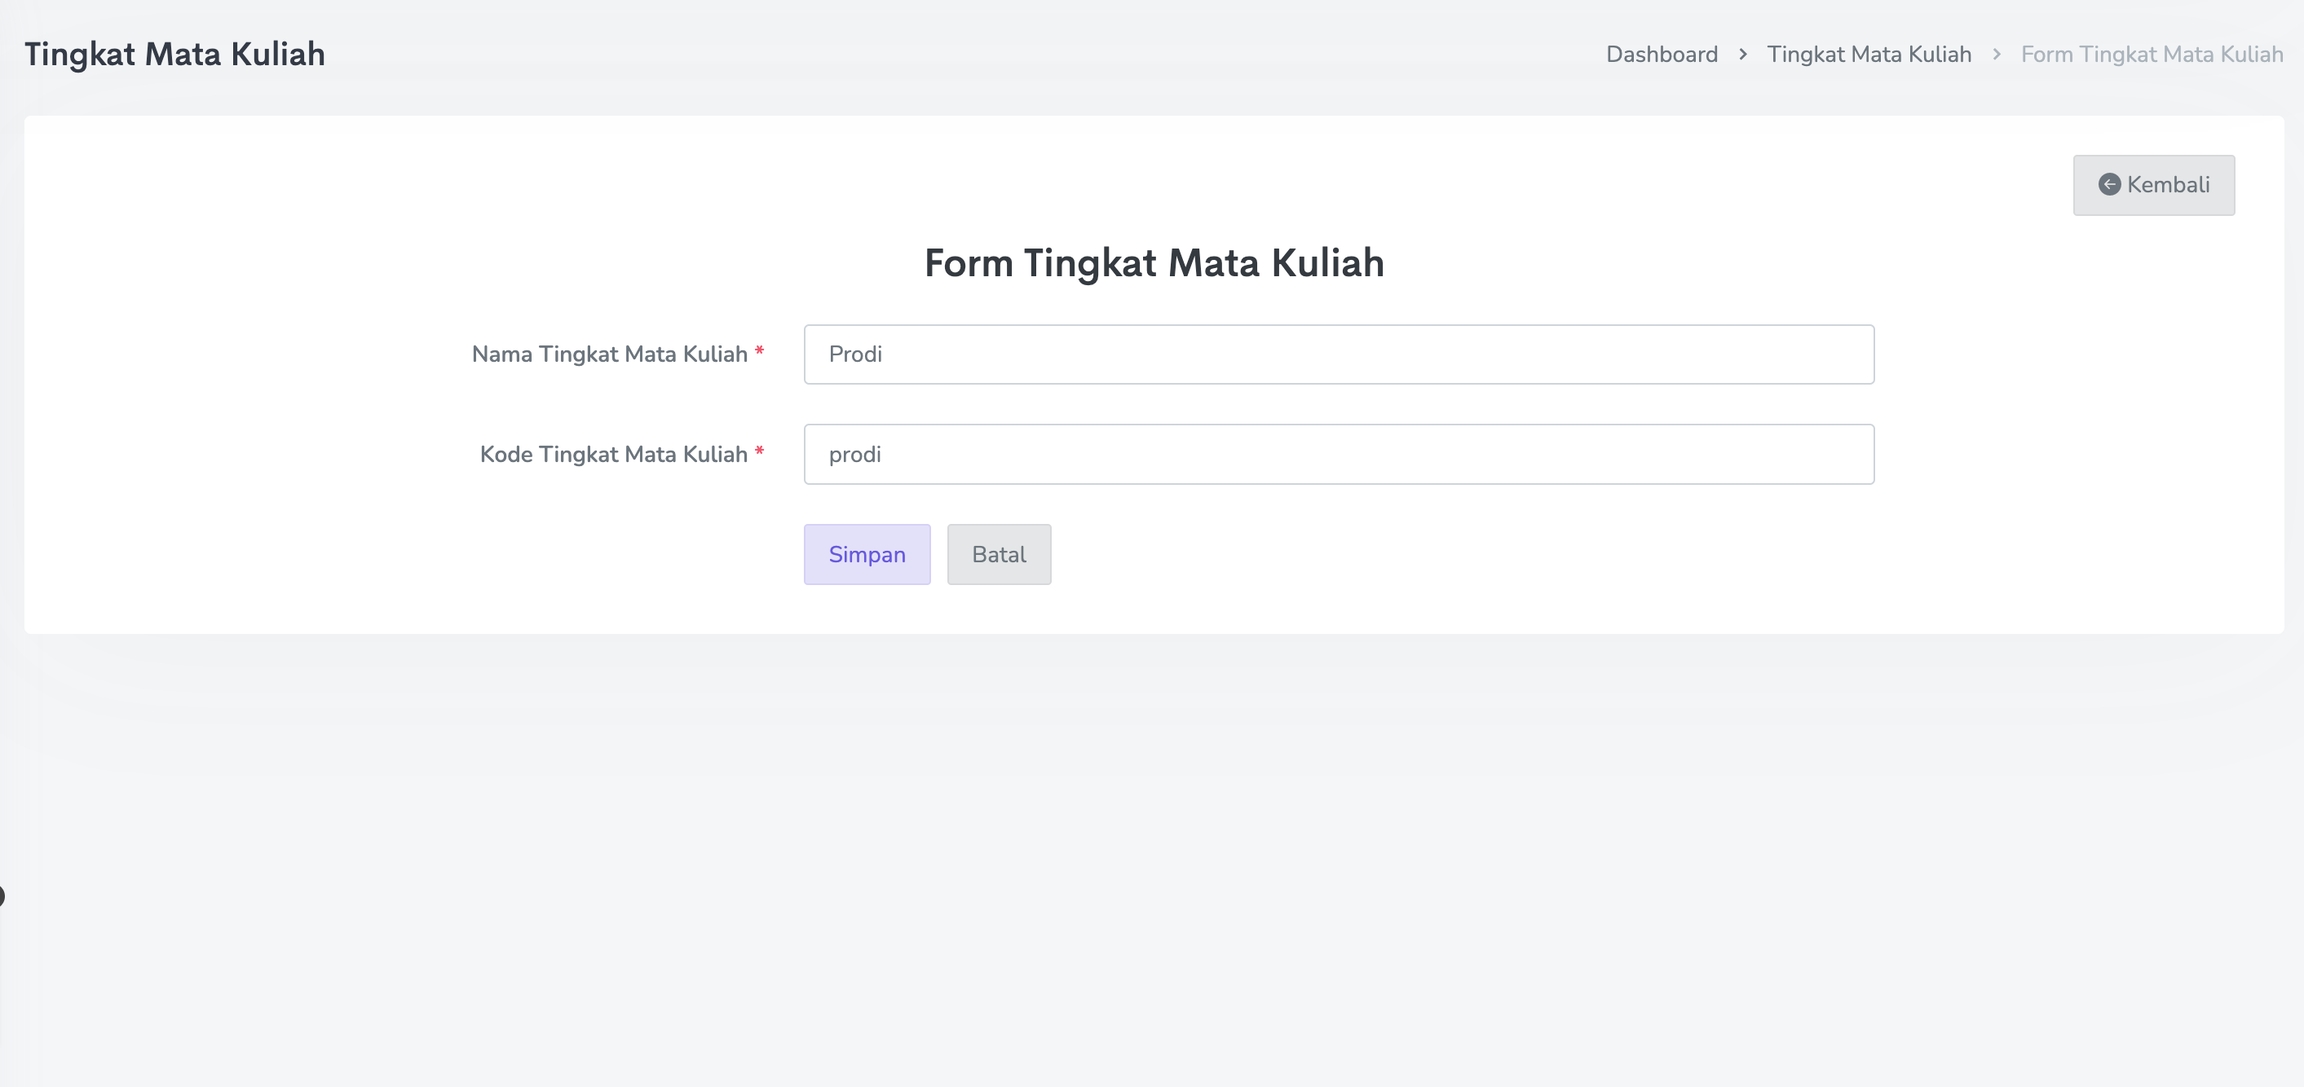Click the Nama Tingkat Mata Kuliah label
Image resolution: width=2304 pixels, height=1087 pixels.
pyautogui.click(x=609, y=354)
